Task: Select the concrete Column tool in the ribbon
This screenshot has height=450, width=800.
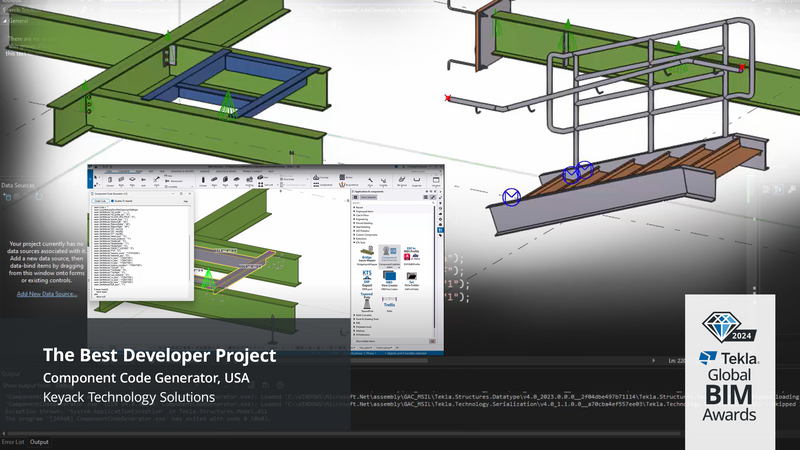Action: tap(203, 182)
